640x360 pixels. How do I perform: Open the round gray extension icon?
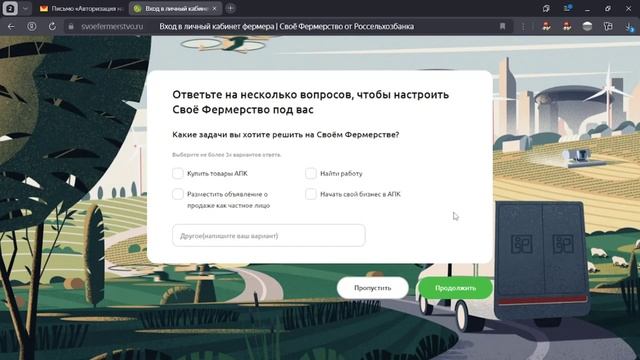587,27
